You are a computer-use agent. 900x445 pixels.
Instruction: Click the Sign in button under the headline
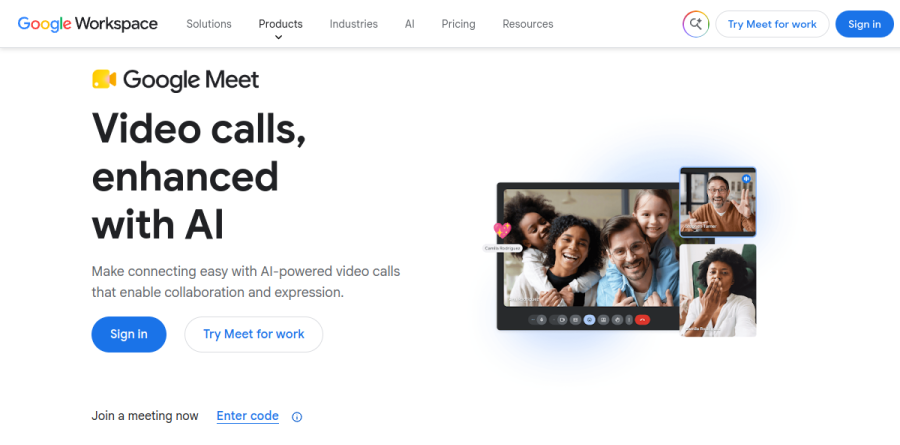[129, 334]
